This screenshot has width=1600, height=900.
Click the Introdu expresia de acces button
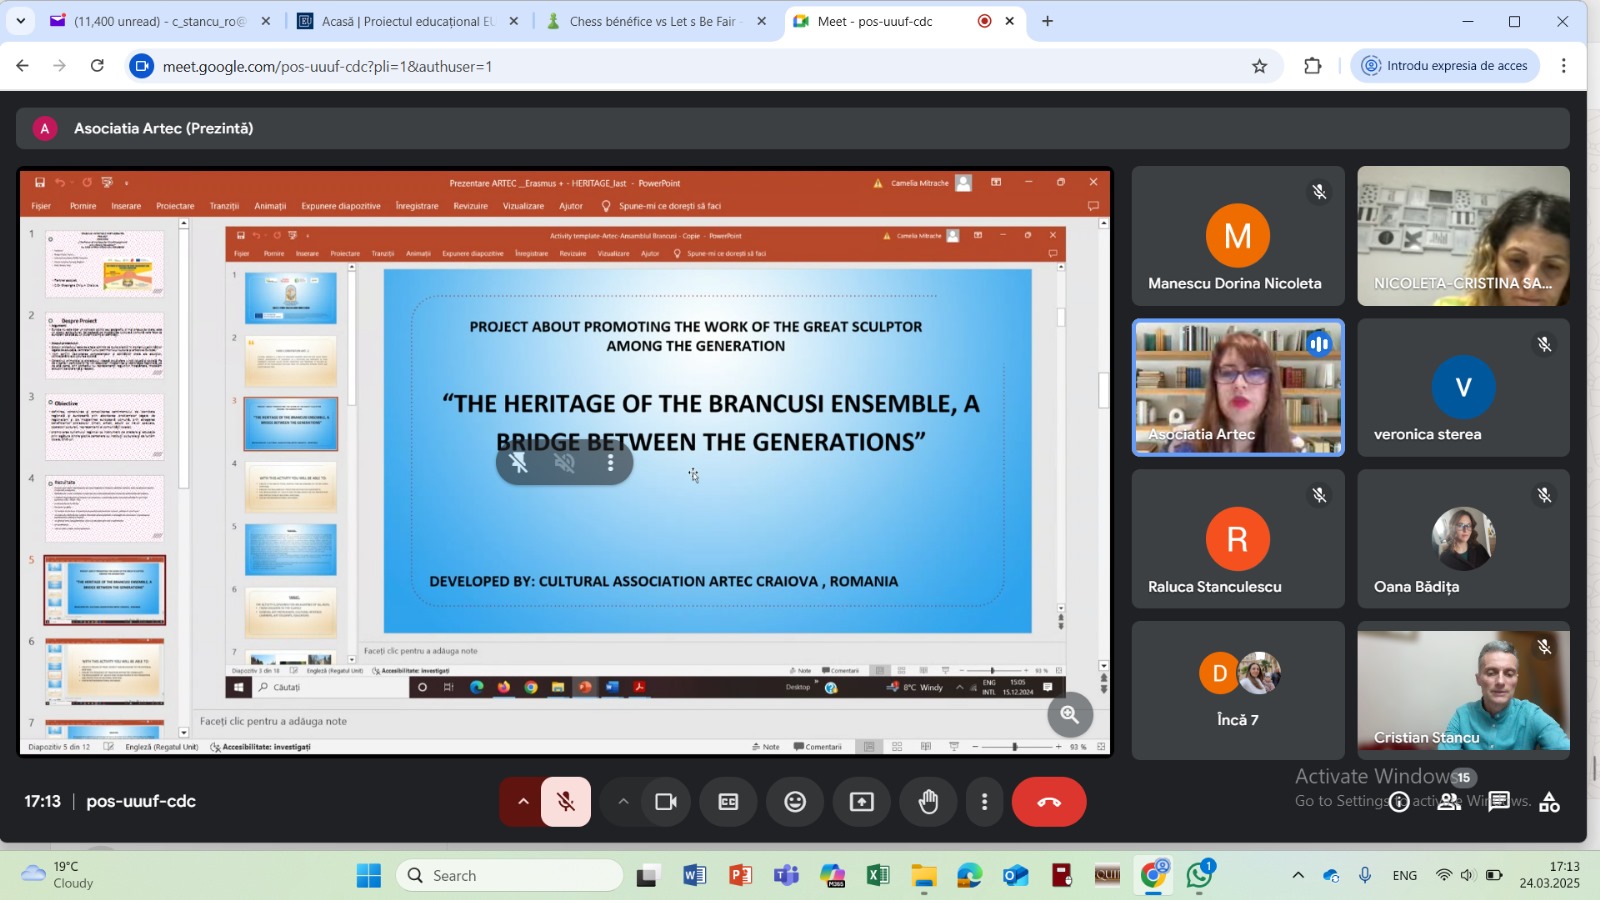tap(1445, 66)
